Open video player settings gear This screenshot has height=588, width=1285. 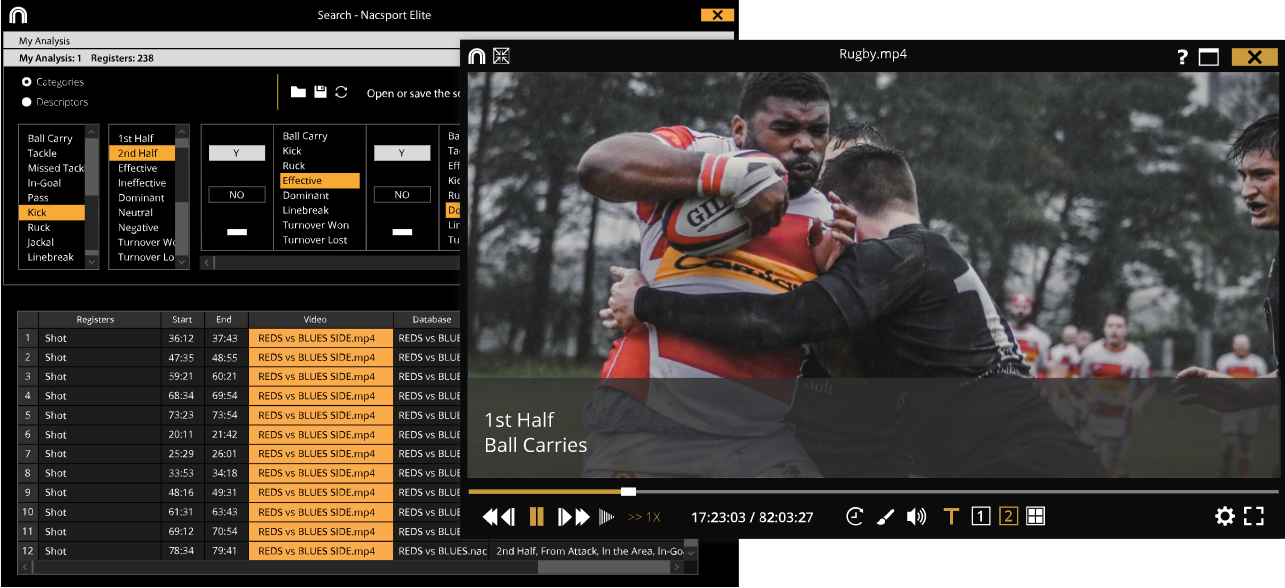tap(1224, 517)
